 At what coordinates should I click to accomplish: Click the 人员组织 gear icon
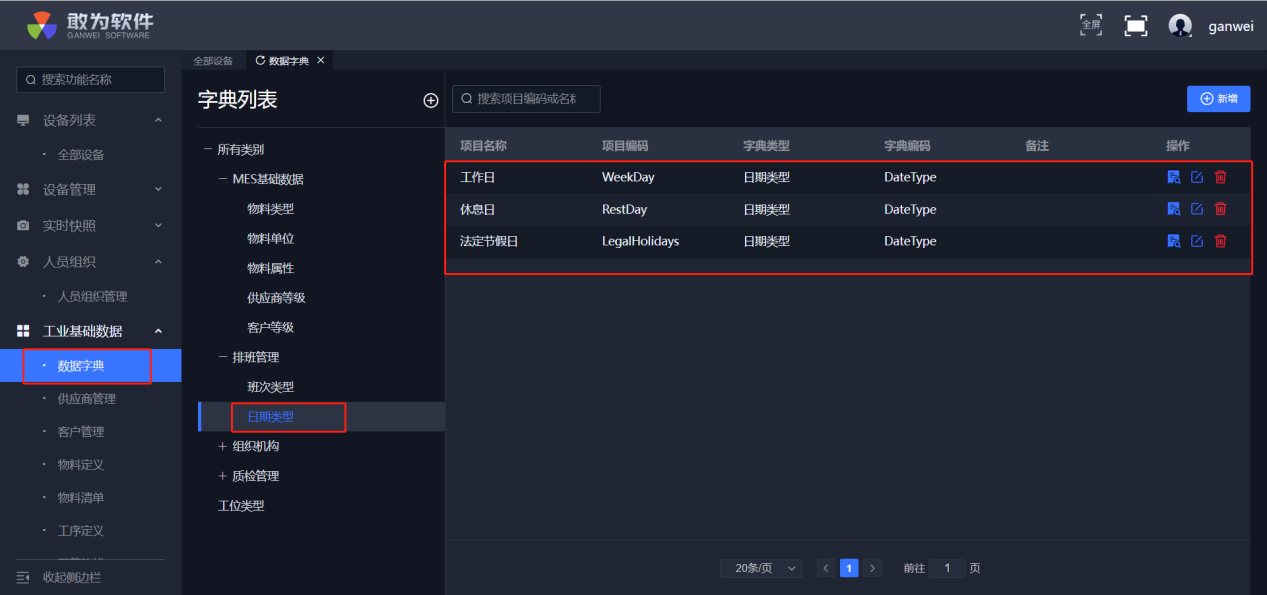pos(23,262)
